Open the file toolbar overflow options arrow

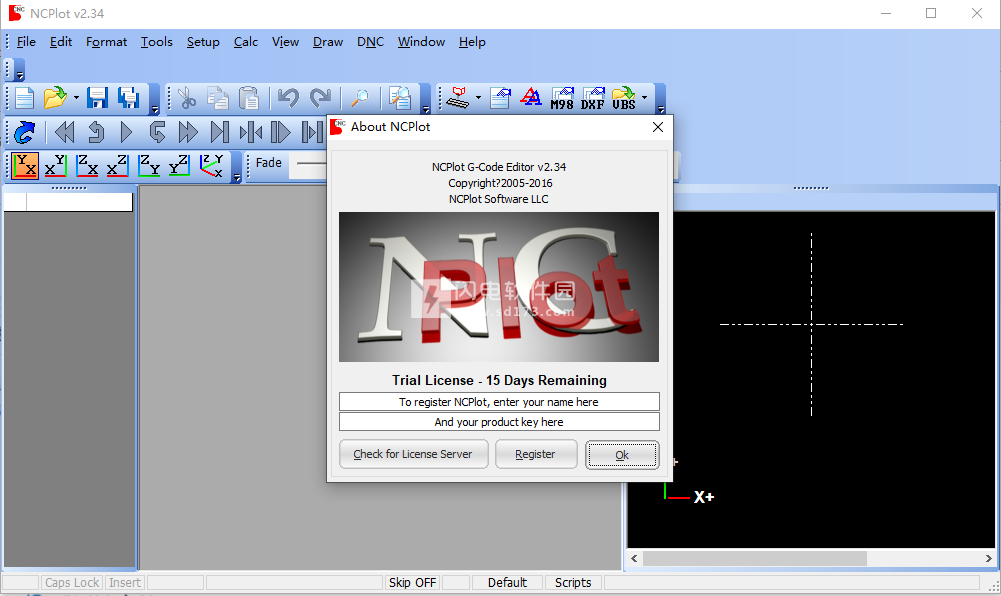(x=154, y=100)
